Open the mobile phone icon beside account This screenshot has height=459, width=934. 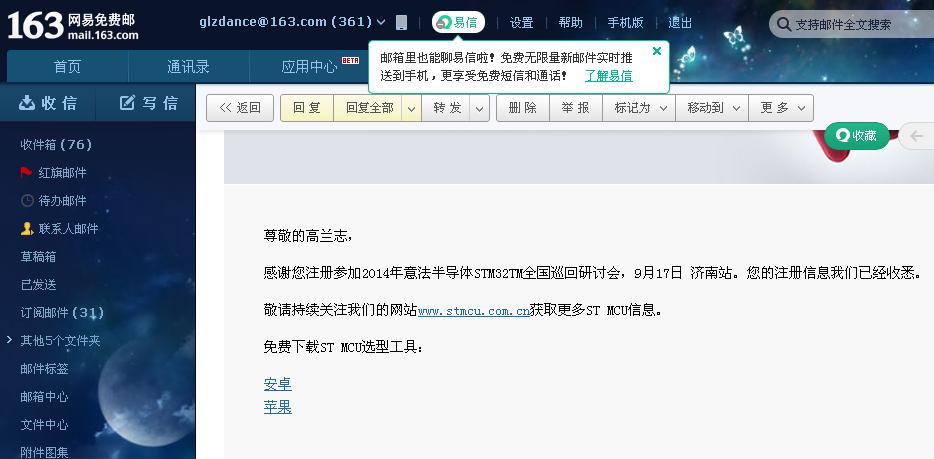tap(401, 23)
